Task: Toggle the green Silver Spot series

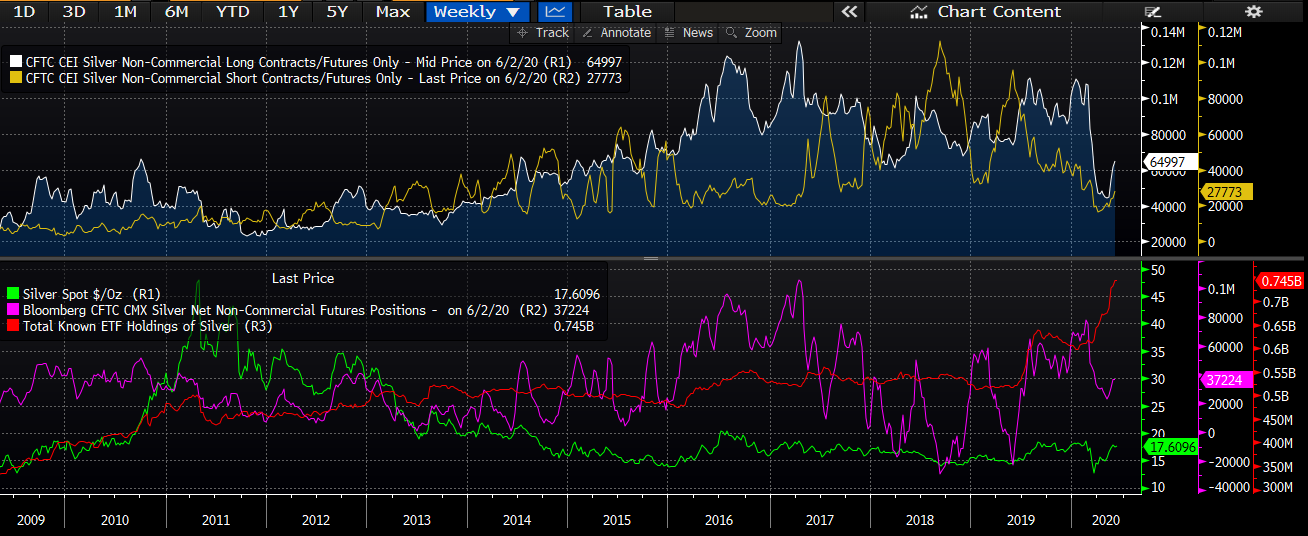Action: (12, 294)
